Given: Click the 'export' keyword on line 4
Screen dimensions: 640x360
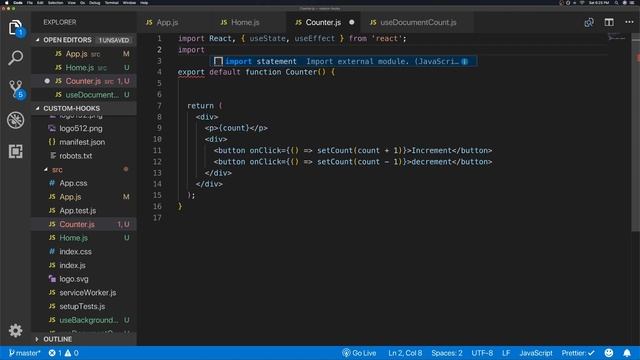Looking at the screenshot, I should pyautogui.click(x=191, y=72).
